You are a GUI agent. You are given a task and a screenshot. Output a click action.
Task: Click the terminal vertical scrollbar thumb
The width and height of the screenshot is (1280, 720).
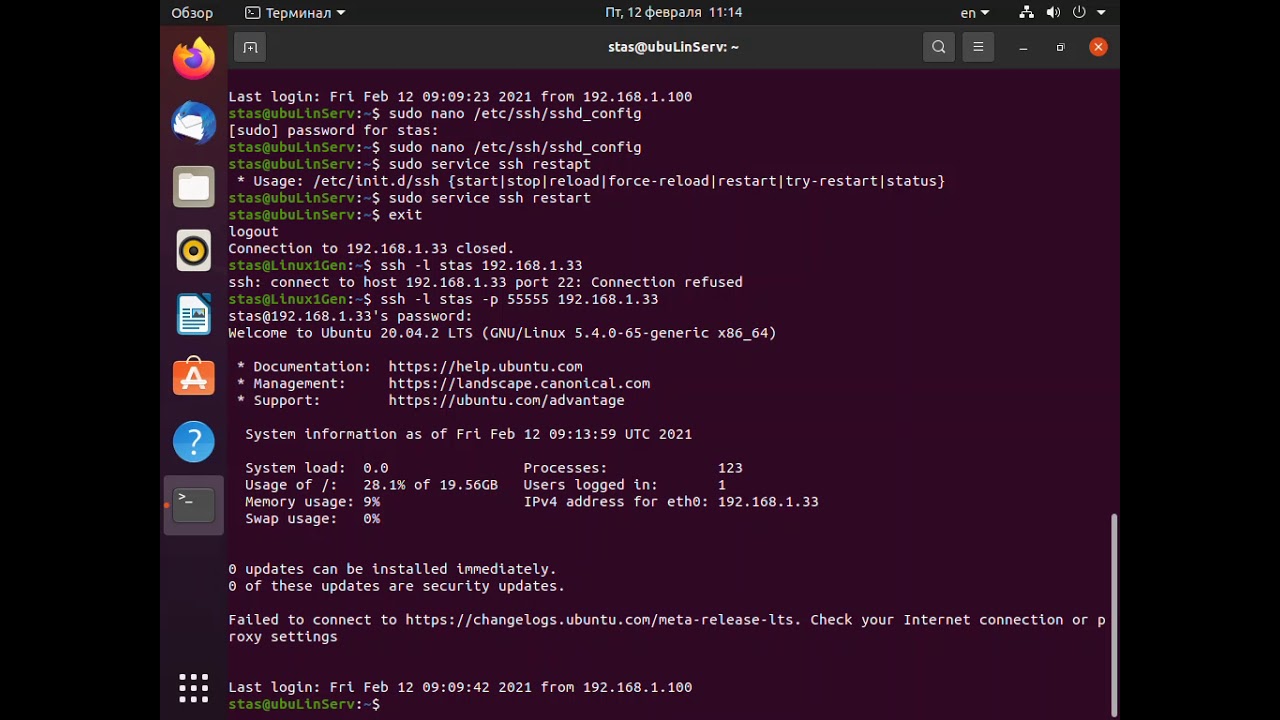[x=1114, y=615]
